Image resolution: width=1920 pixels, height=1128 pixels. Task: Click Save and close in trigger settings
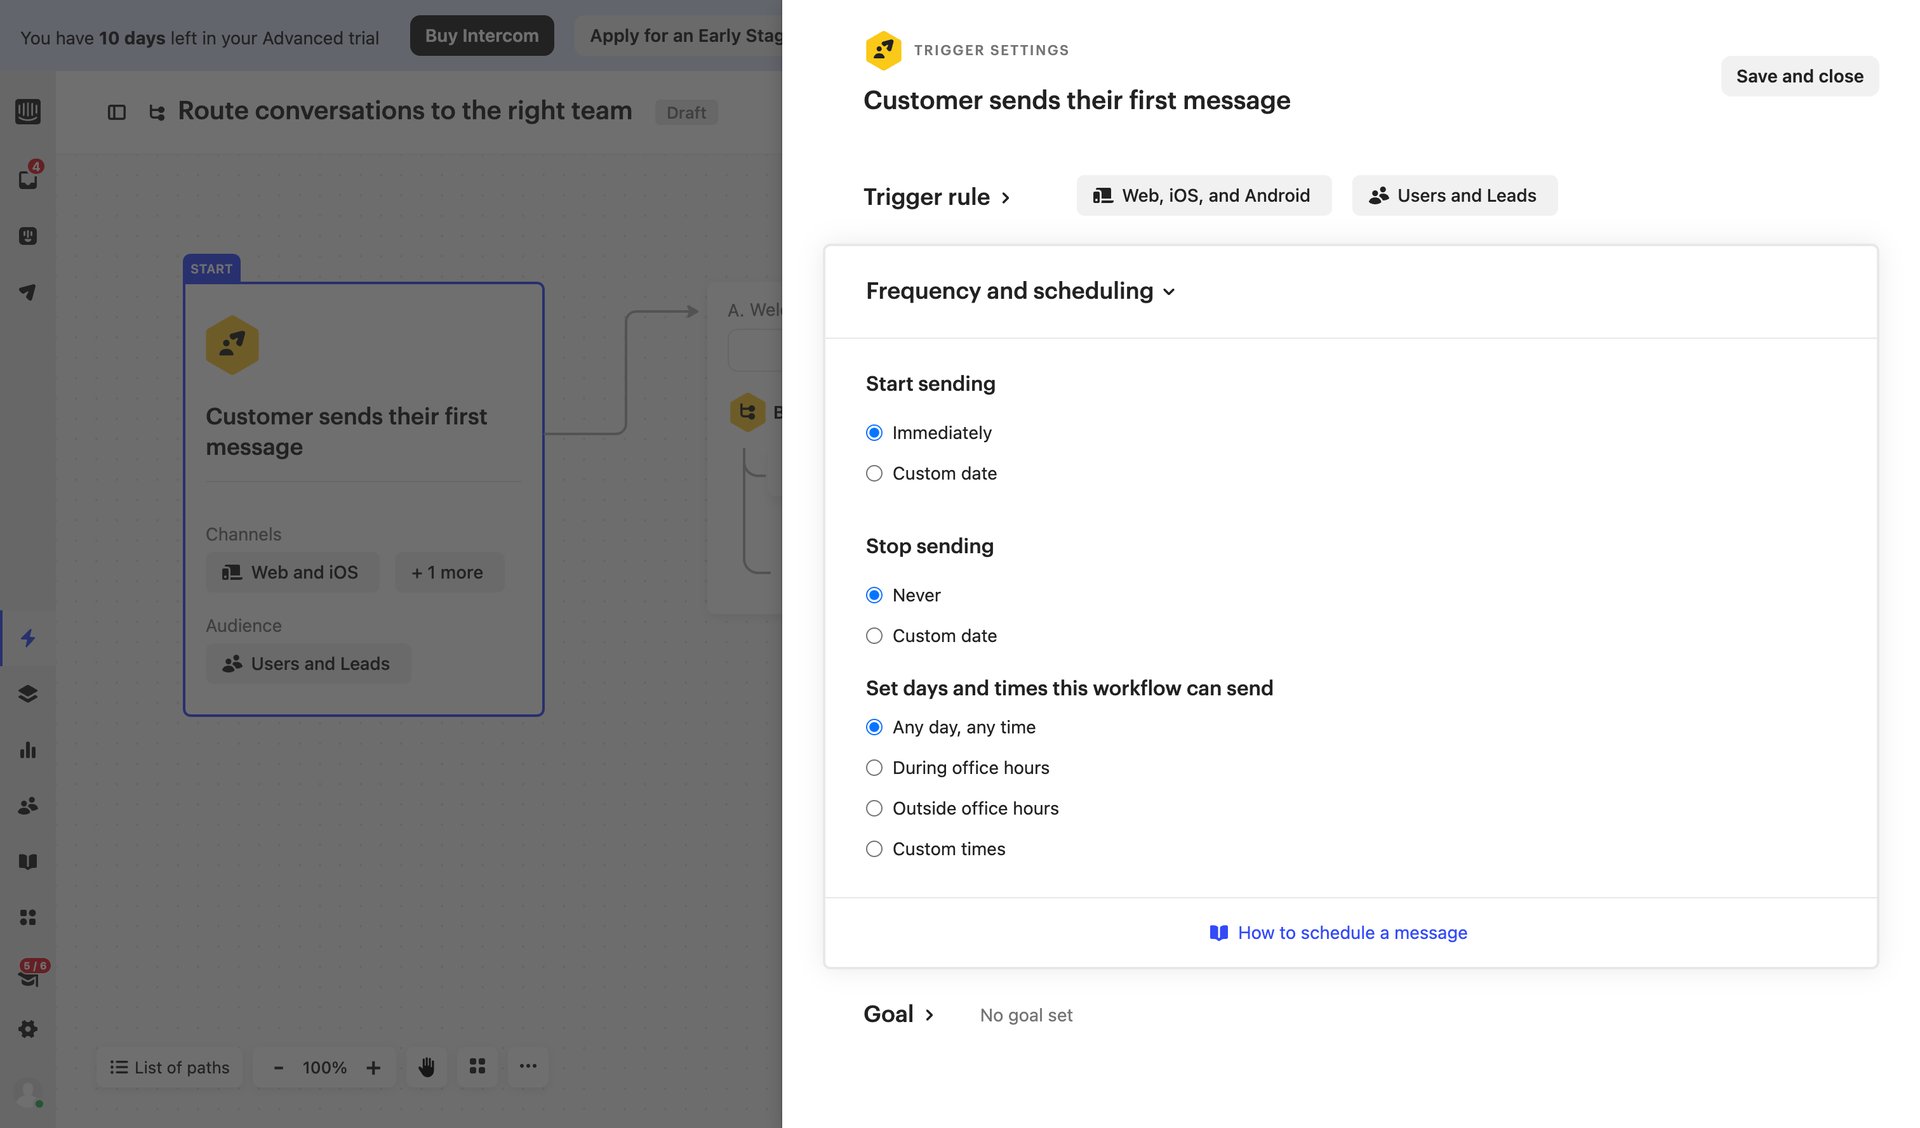(x=1799, y=76)
